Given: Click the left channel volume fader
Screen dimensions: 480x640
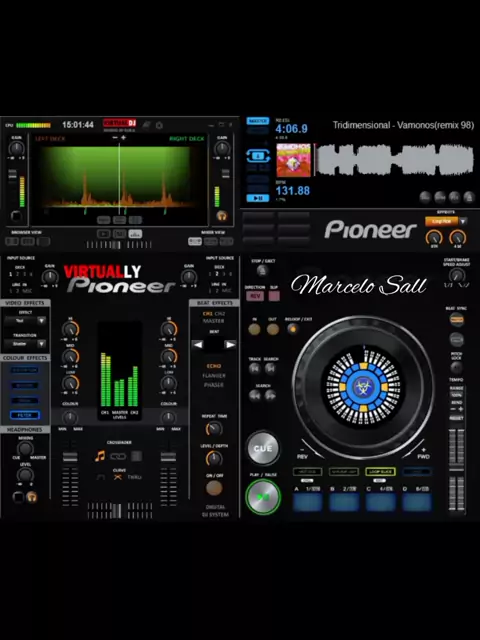Looking at the screenshot, I should pyautogui.click(x=70, y=457).
